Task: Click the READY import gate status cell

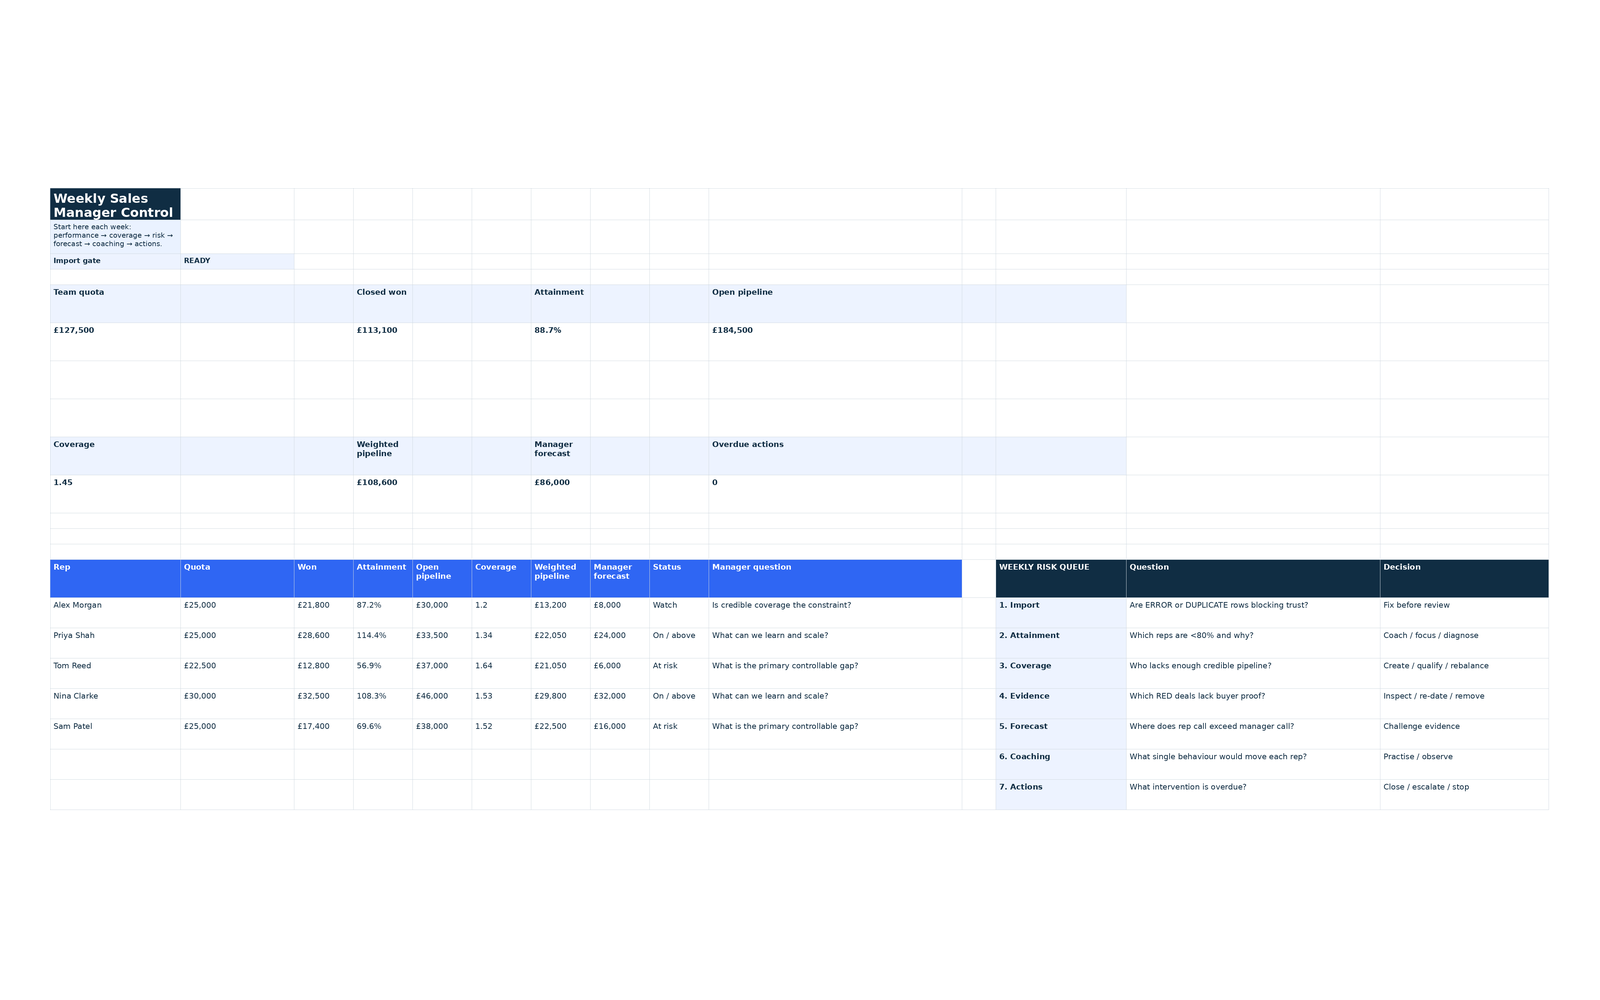Action: (237, 261)
